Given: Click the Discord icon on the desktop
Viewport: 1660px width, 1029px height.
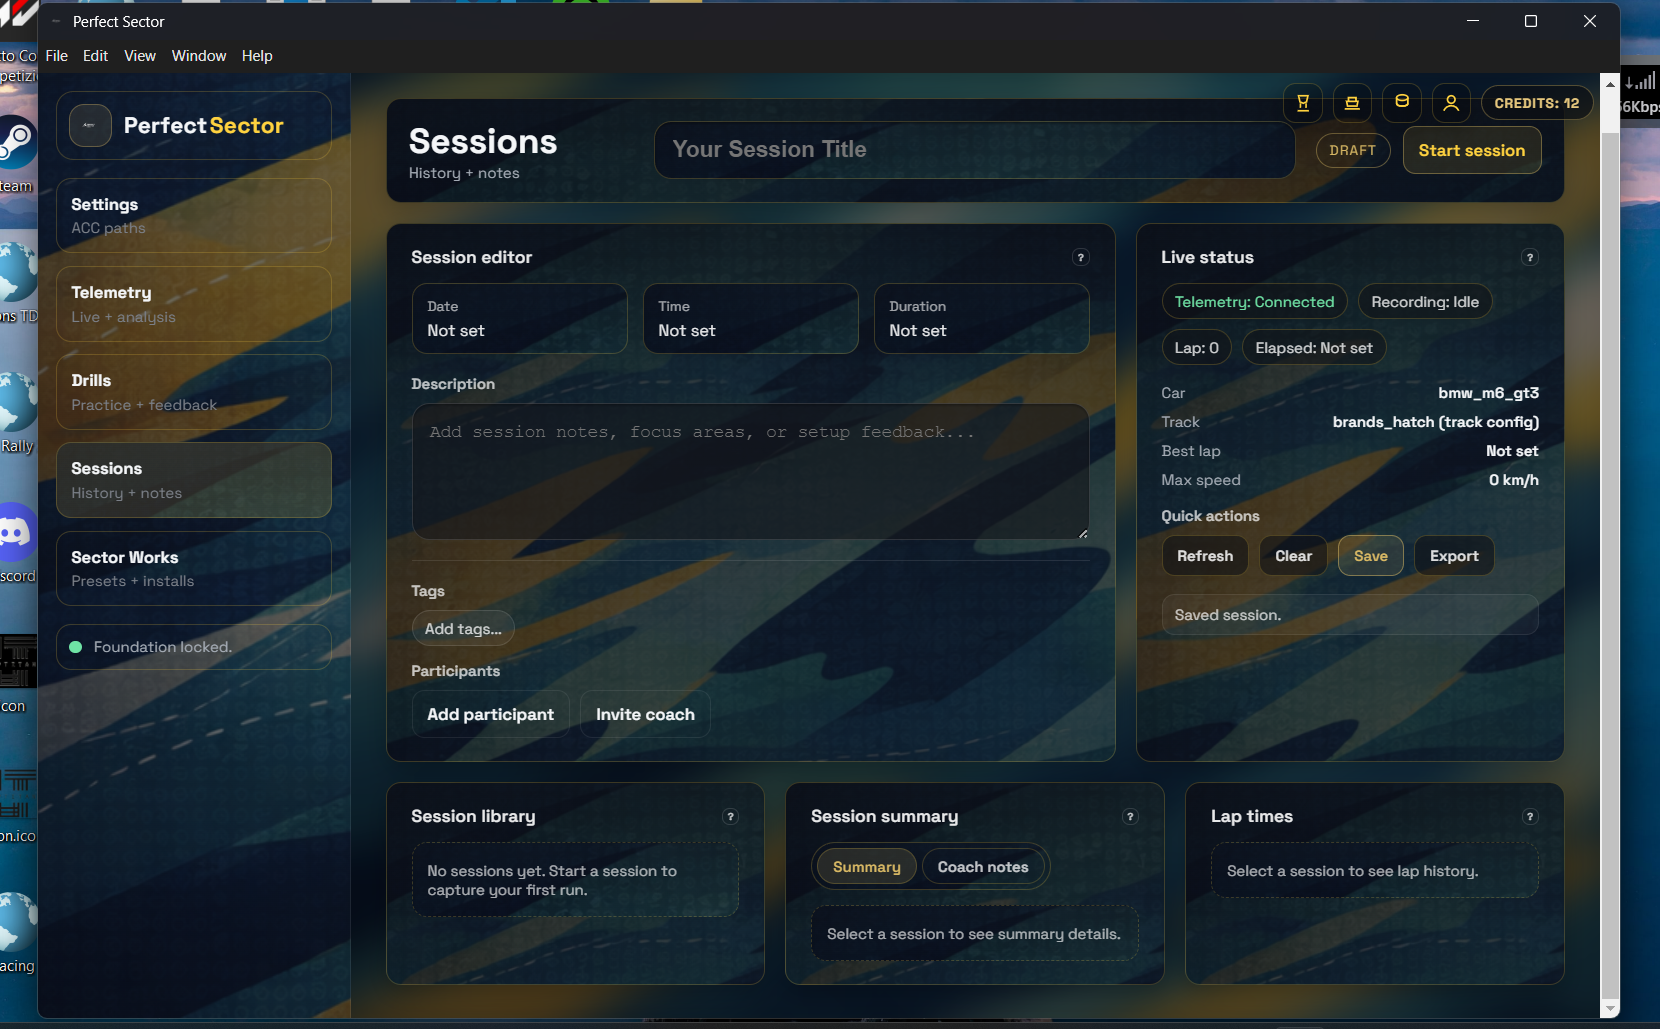Looking at the screenshot, I should (16, 533).
